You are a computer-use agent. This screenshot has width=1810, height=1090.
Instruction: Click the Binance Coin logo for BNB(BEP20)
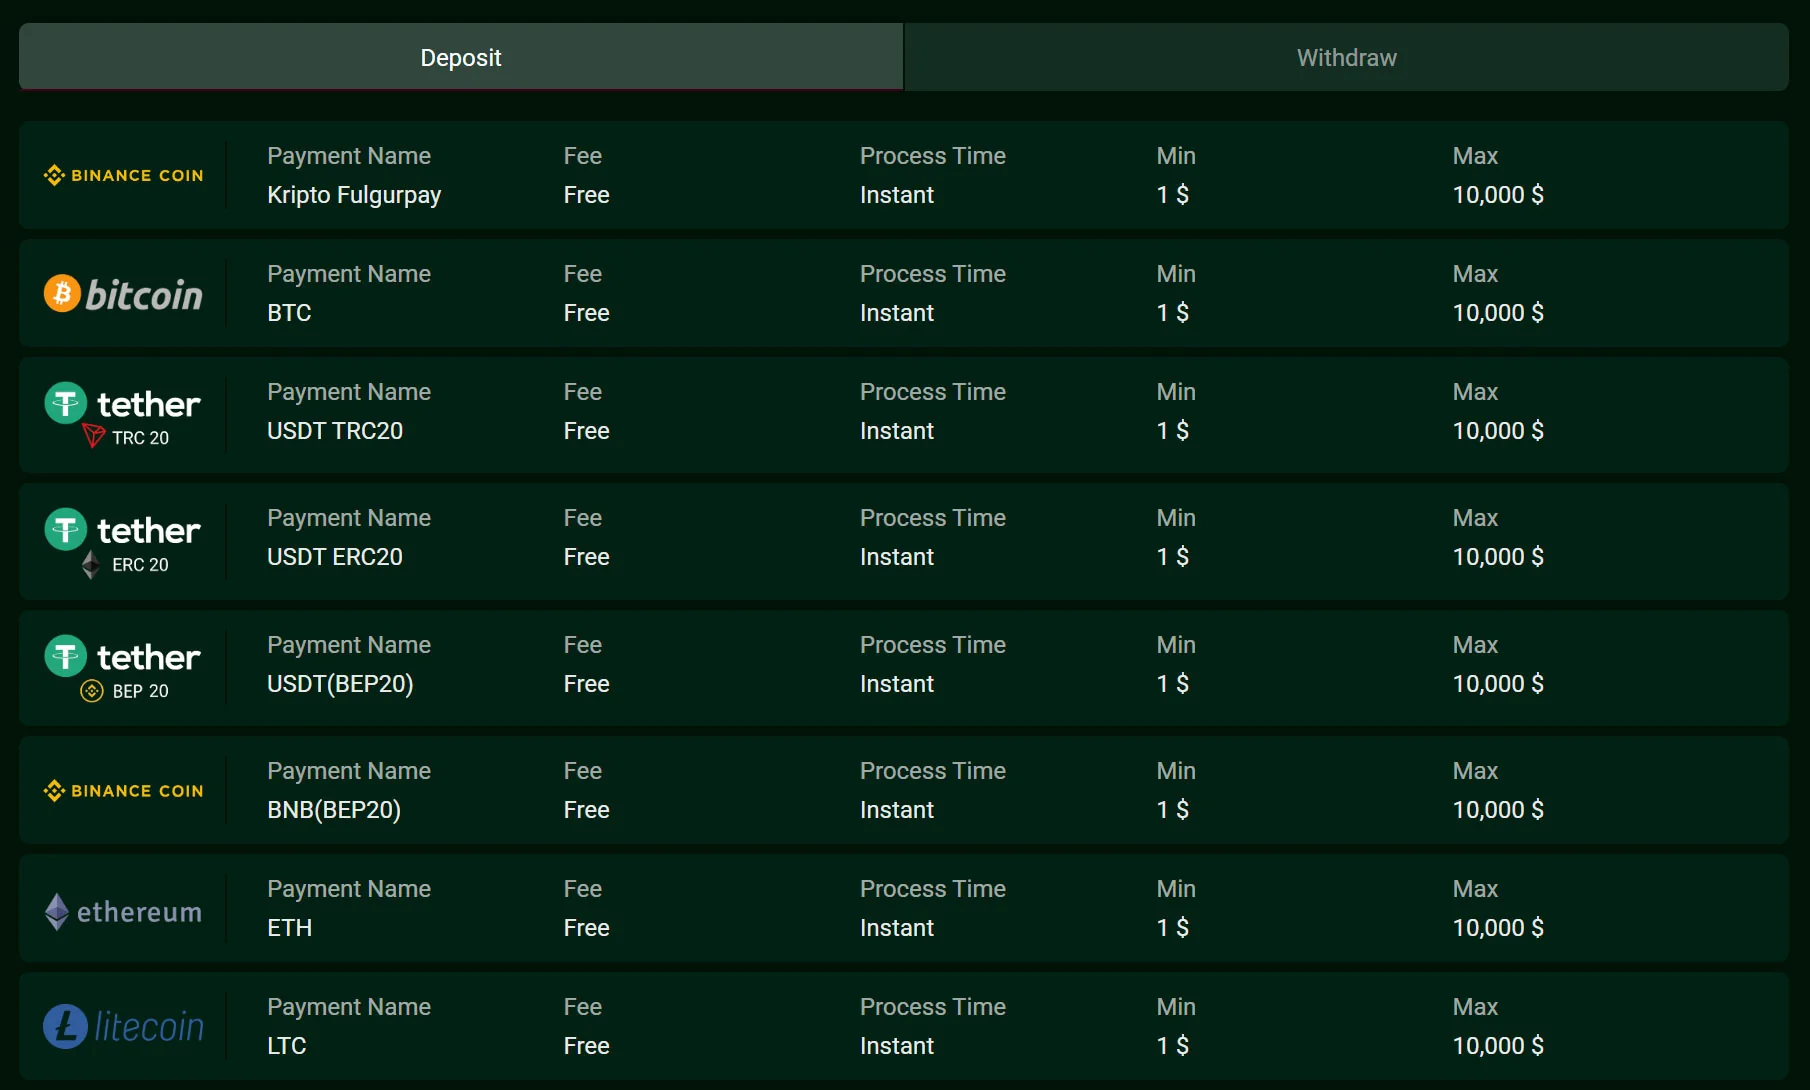(123, 791)
